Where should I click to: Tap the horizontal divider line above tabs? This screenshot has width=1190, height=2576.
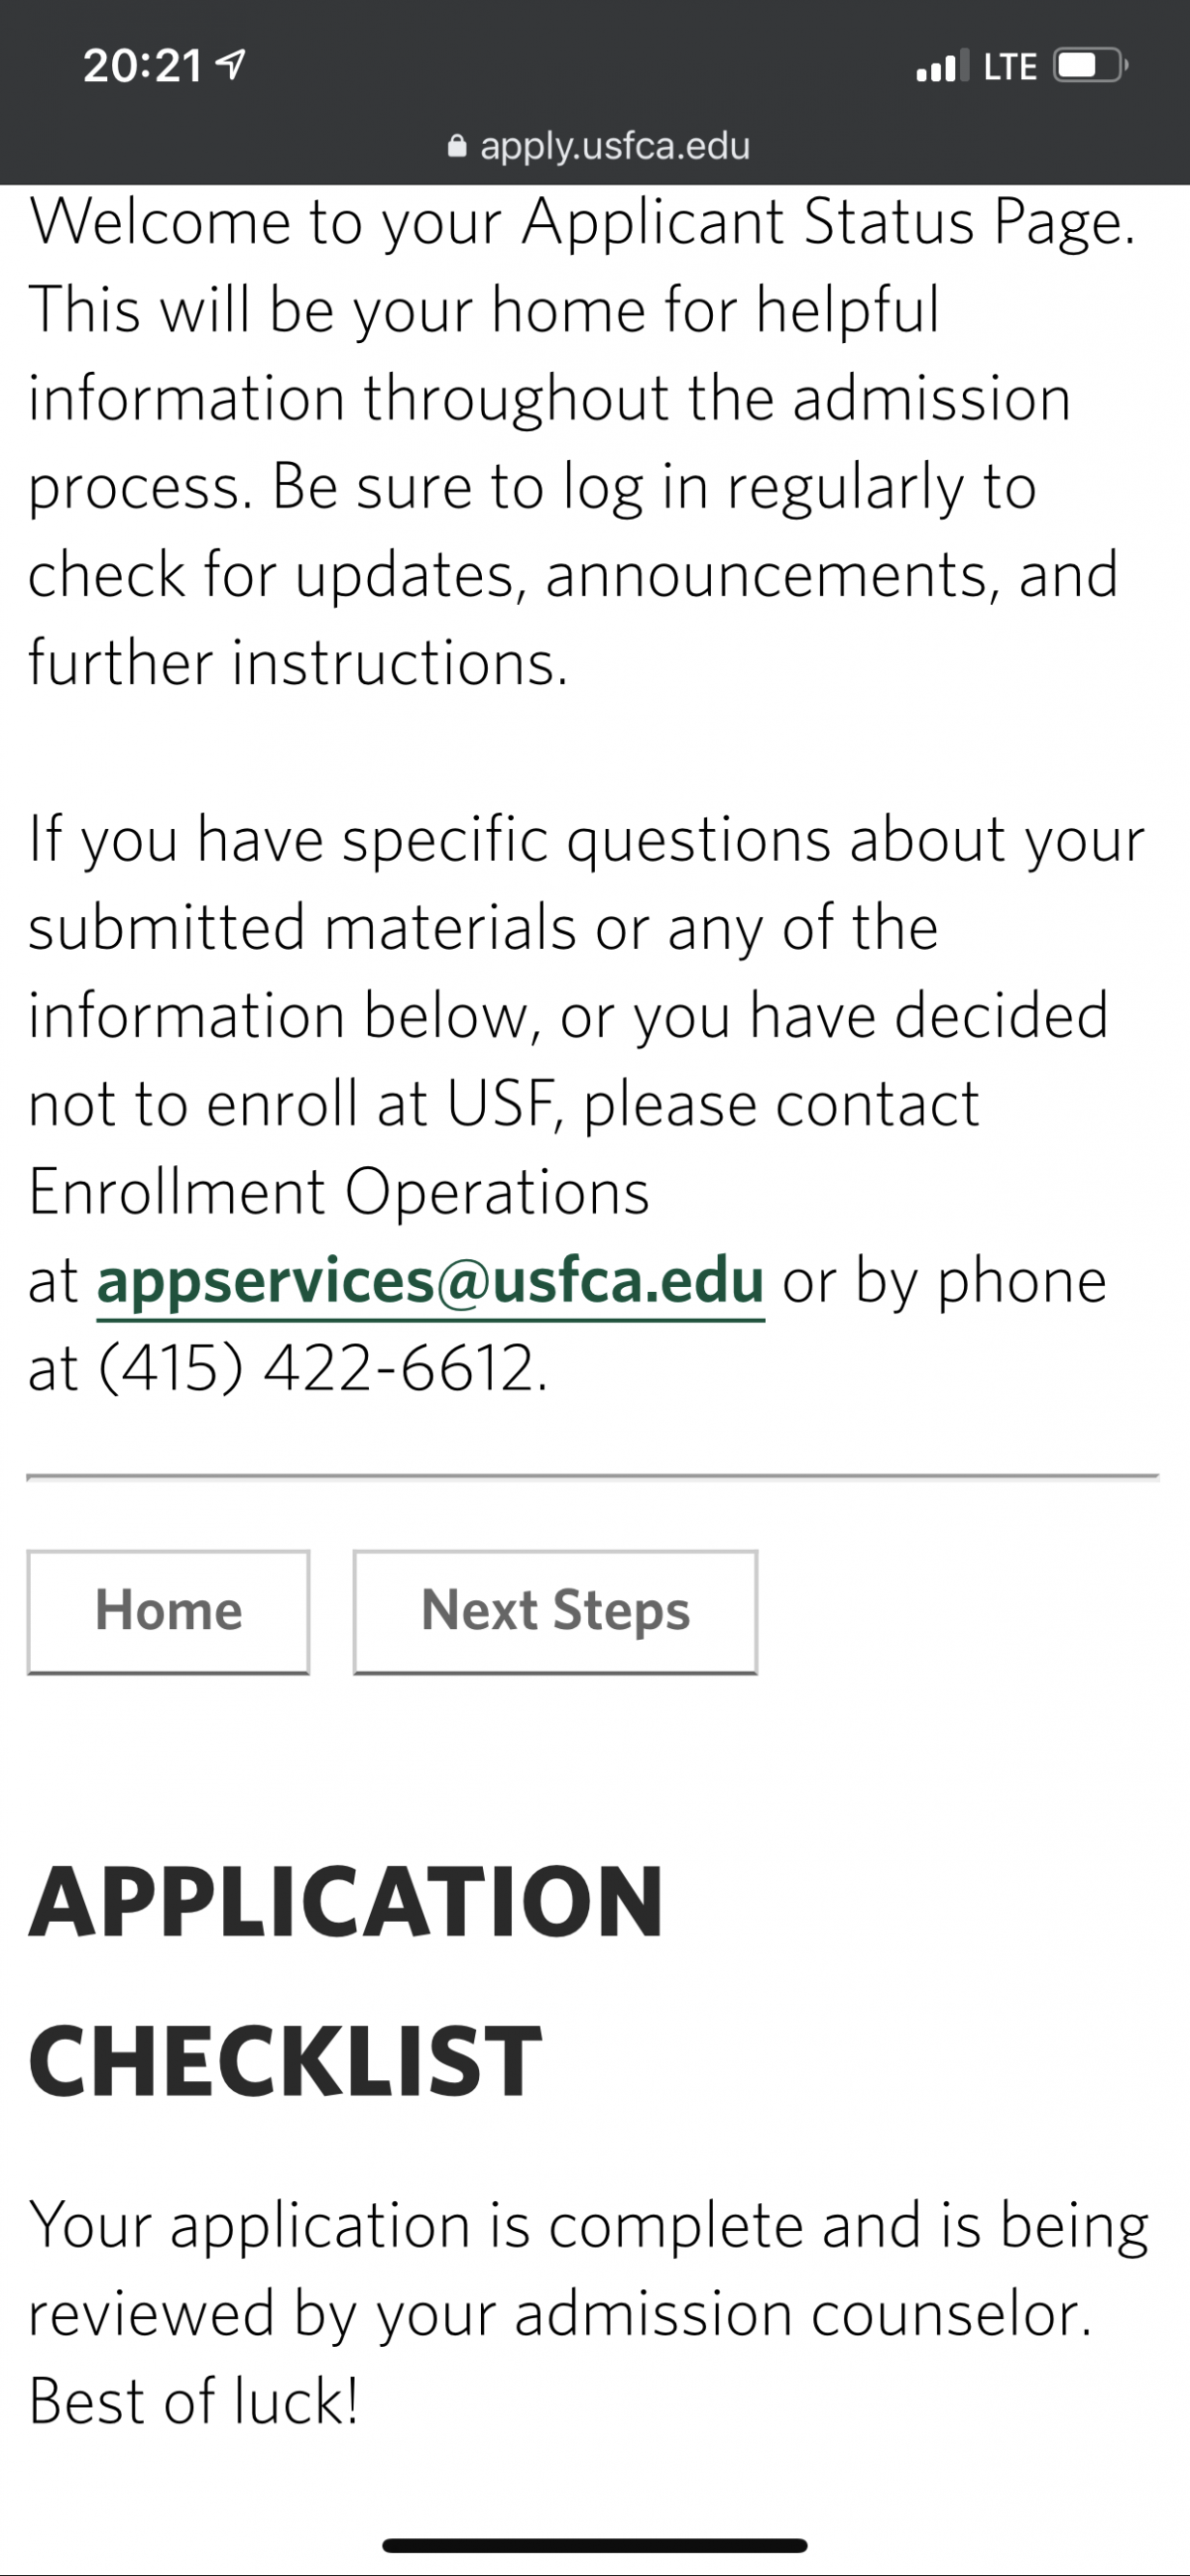pos(593,1476)
